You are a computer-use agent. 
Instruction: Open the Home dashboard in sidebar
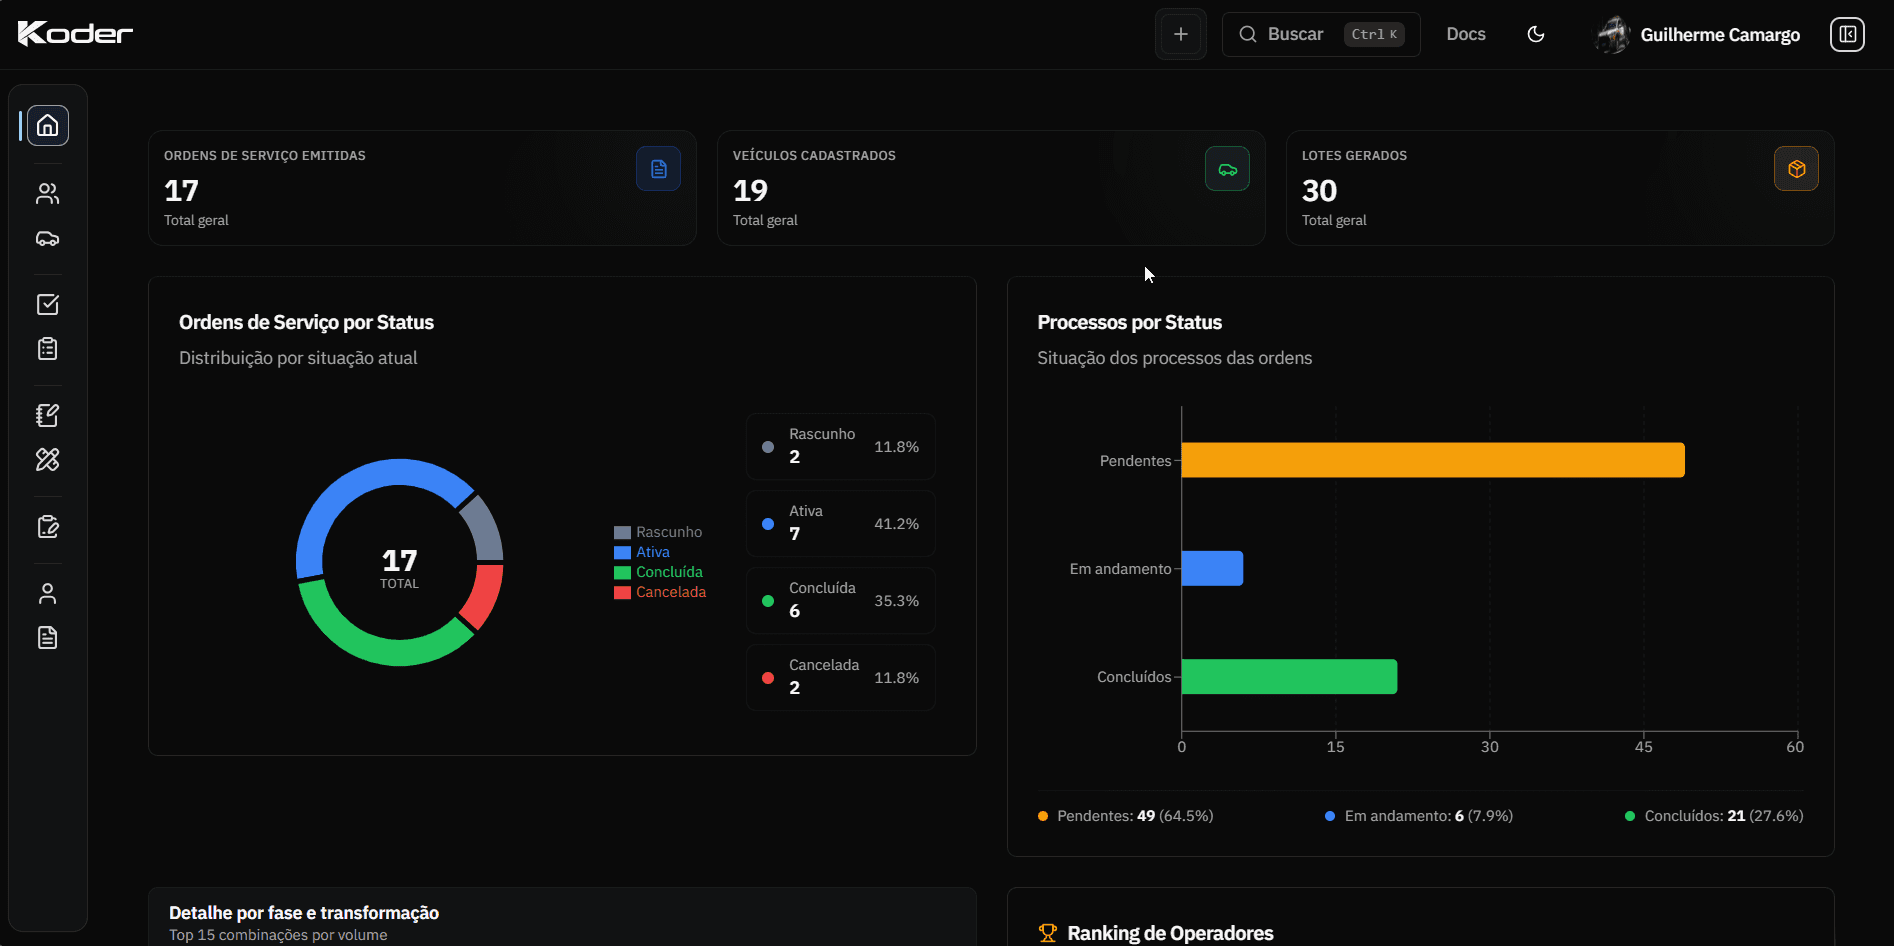pos(48,126)
